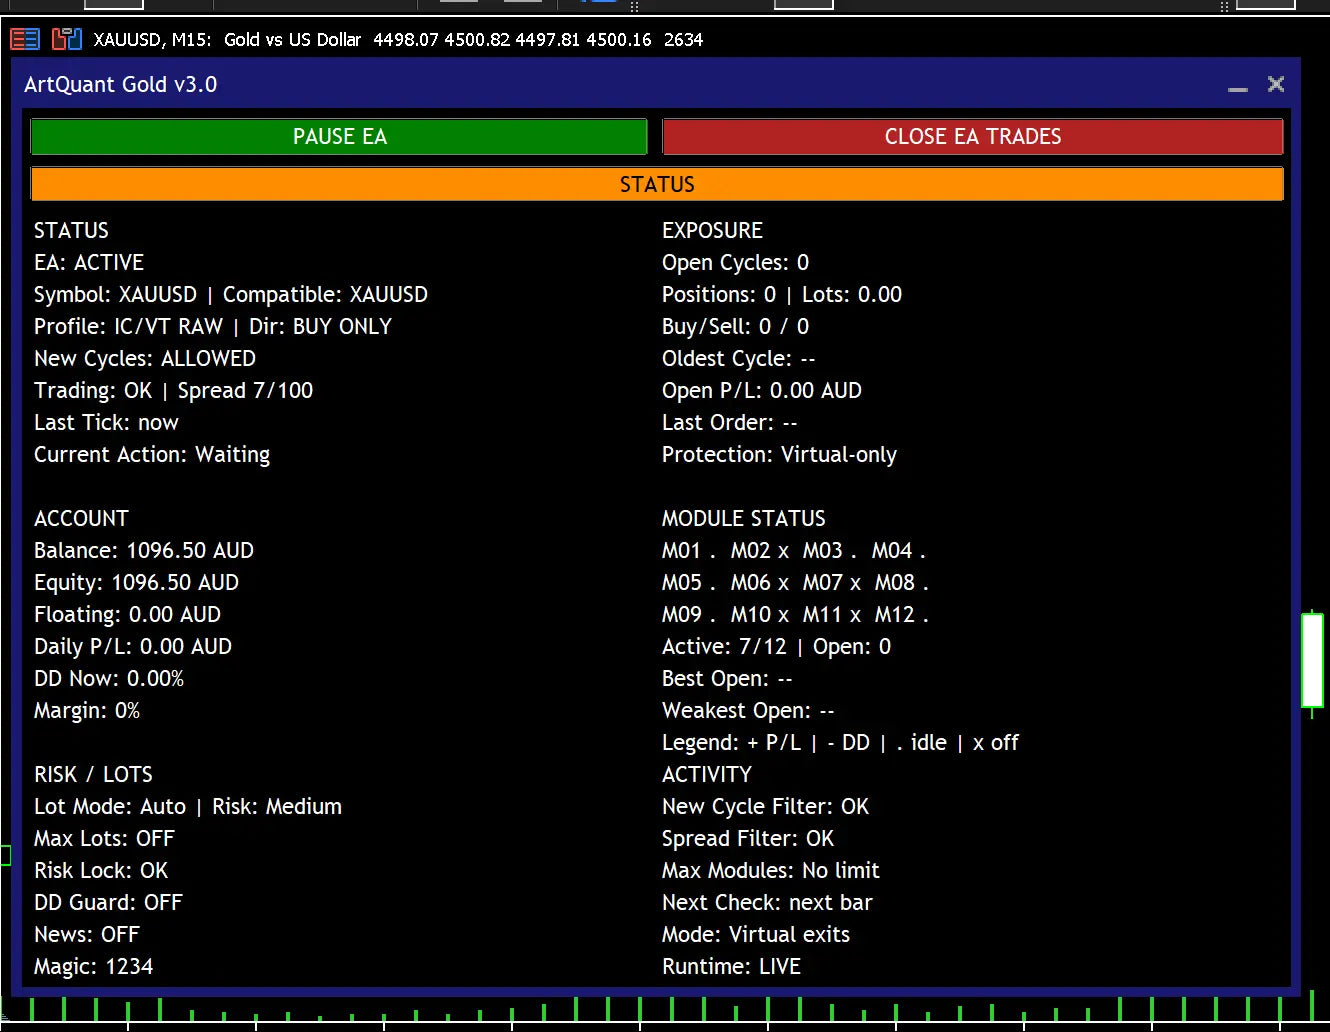The height and width of the screenshot is (1032, 1330).
Task: Click 'Runtime: LIVE' line
Action: (732, 966)
